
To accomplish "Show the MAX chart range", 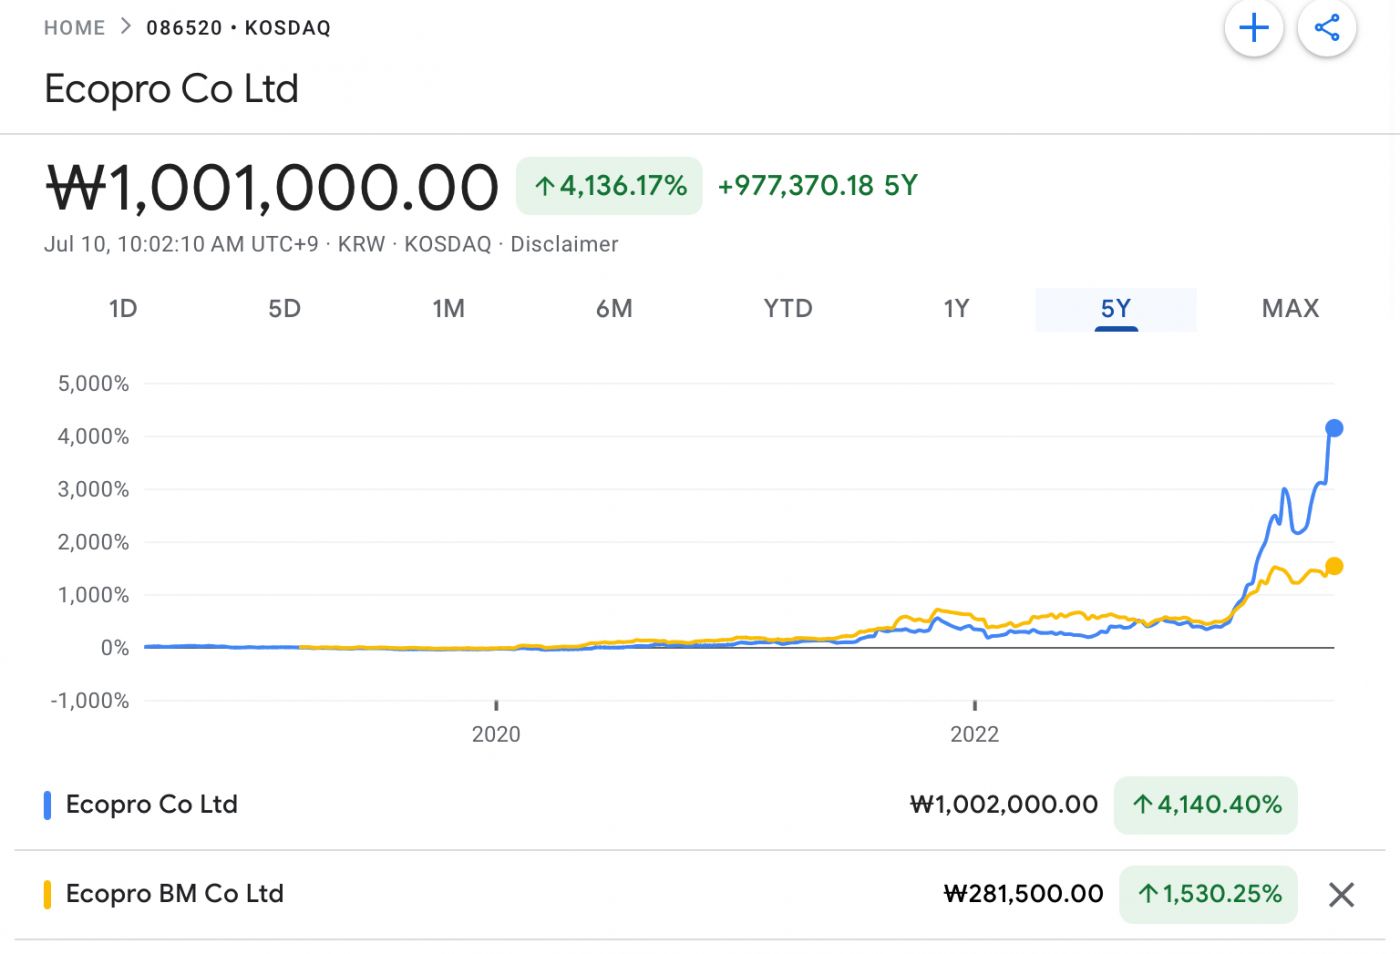I will (1290, 308).
